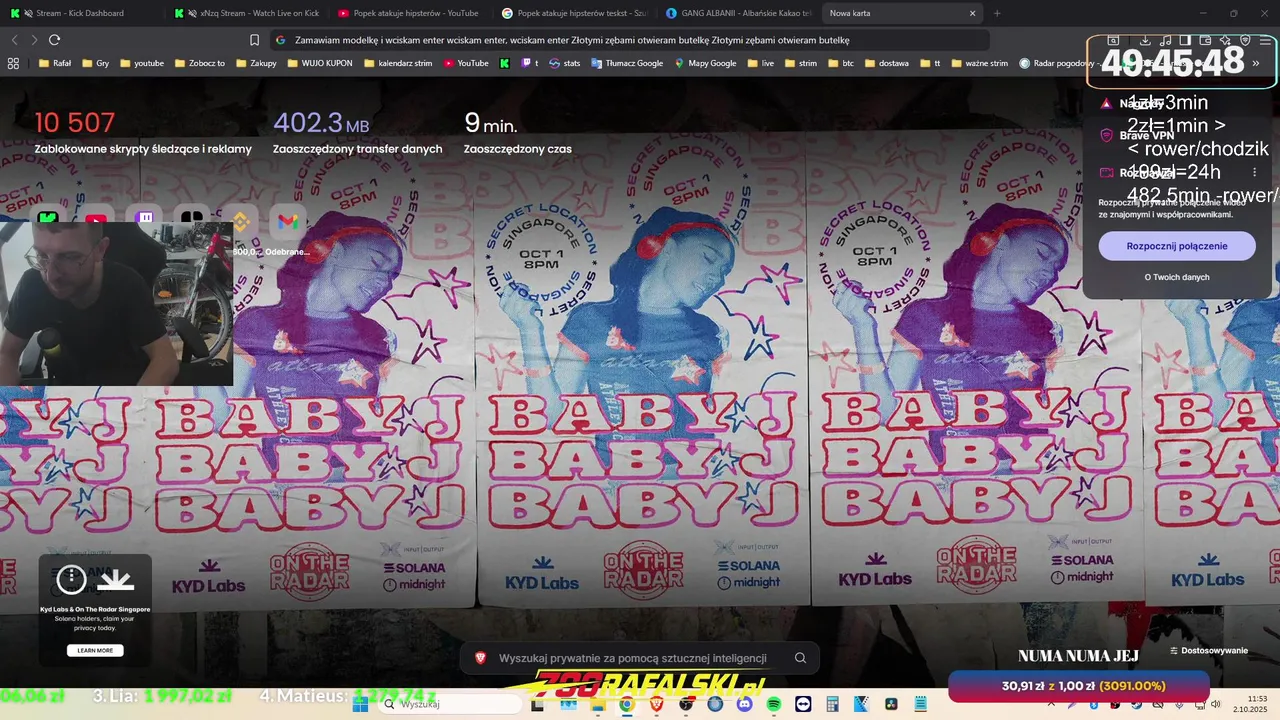Open the card's three-dot menu
The height and width of the screenshot is (720, 1280).
1254,172
